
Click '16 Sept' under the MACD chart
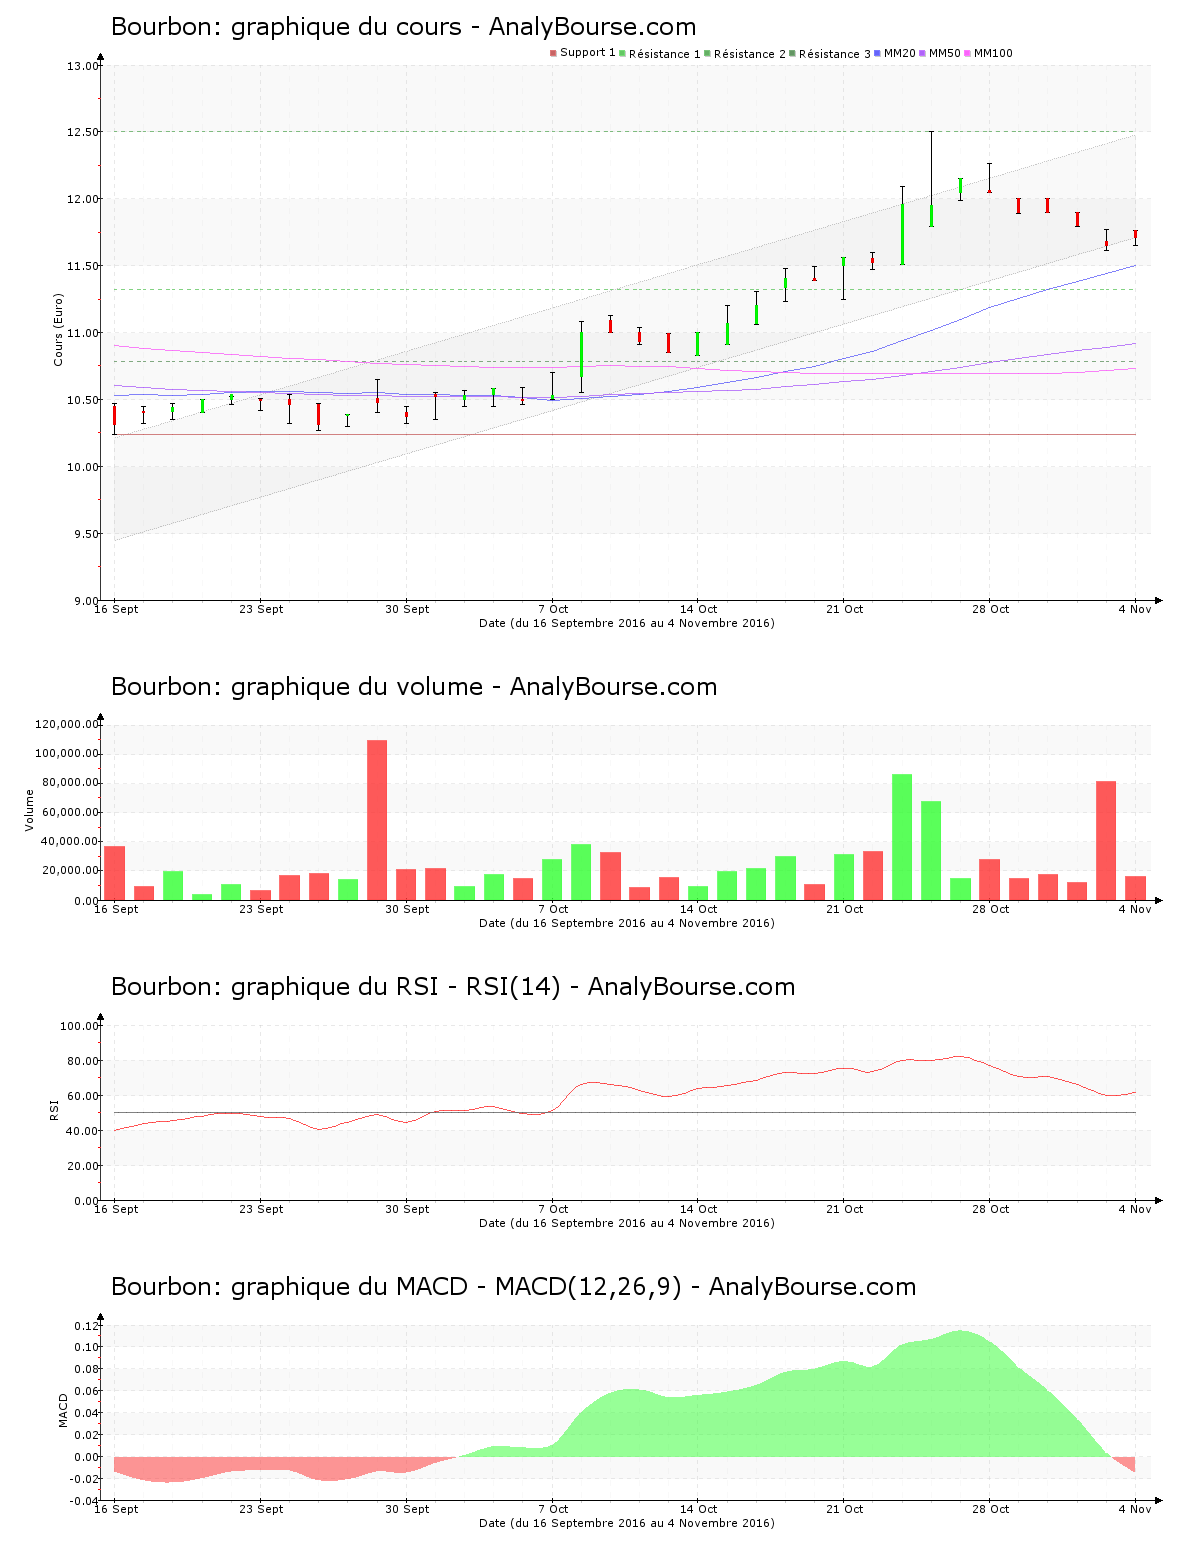[116, 1509]
